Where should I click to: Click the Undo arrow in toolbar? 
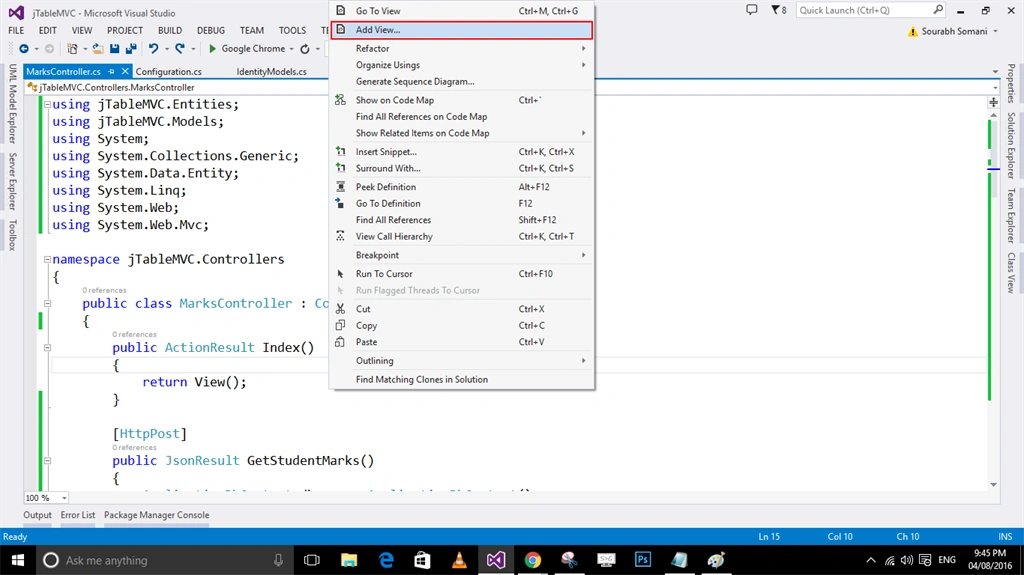click(153, 48)
